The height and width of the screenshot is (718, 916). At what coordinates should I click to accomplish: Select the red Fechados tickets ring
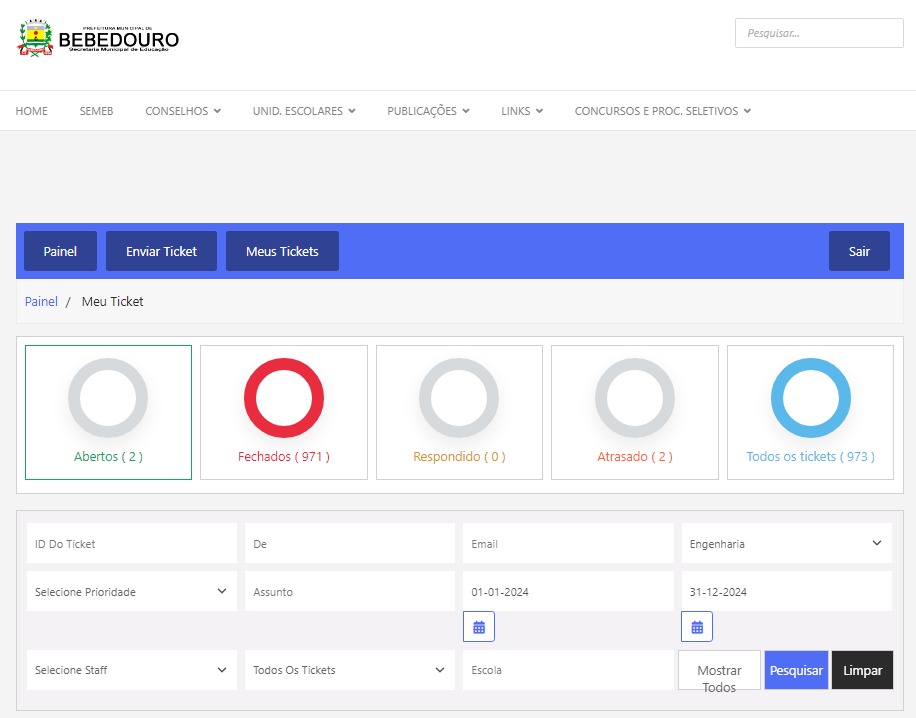[284, 398]
